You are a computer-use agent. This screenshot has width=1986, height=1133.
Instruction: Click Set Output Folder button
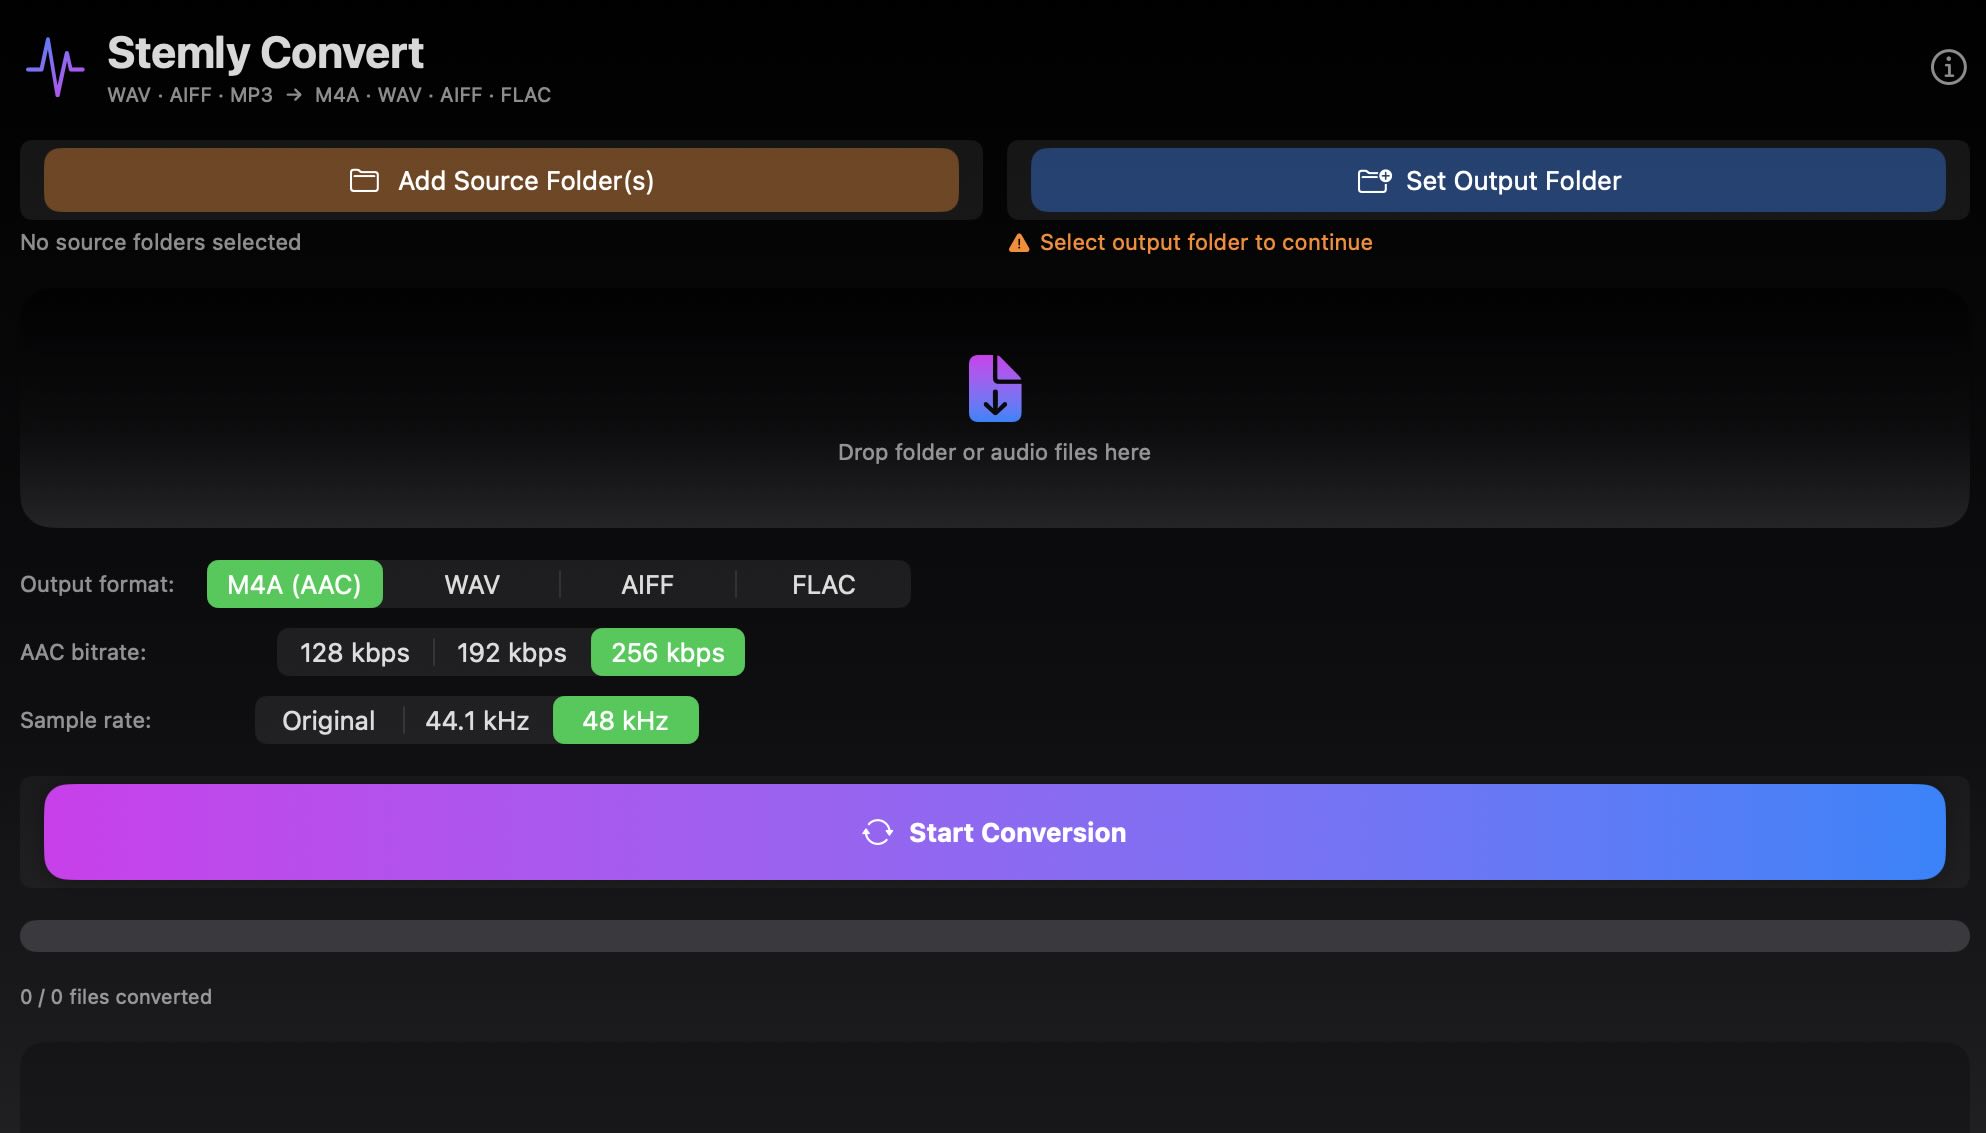(x=1488, y=180)
